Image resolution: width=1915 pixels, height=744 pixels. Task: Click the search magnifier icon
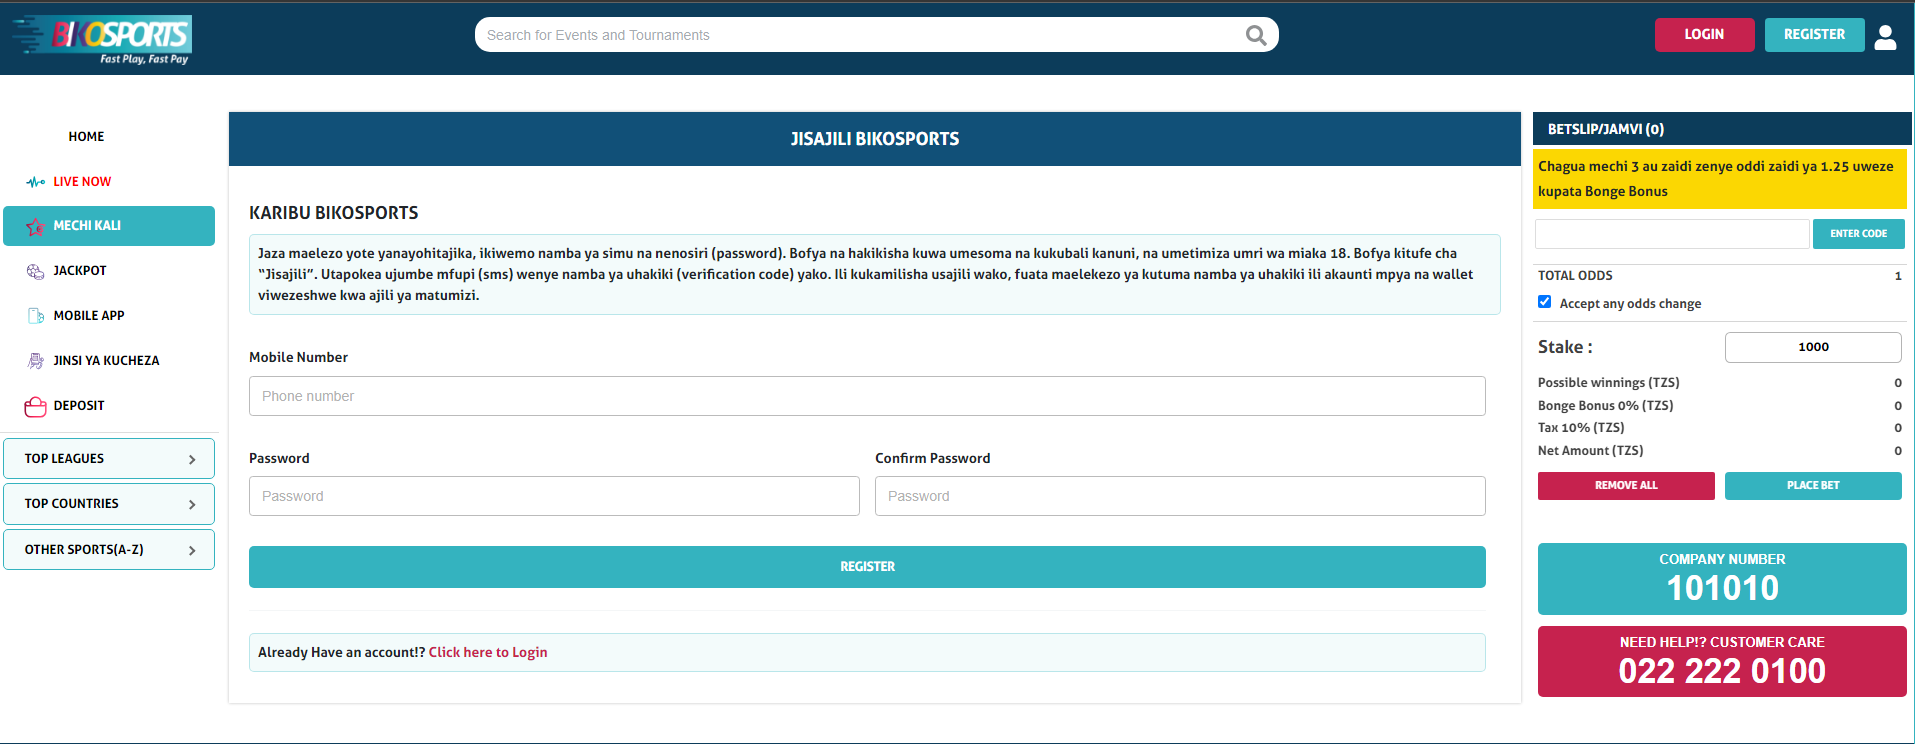[x=1256, y=35]
